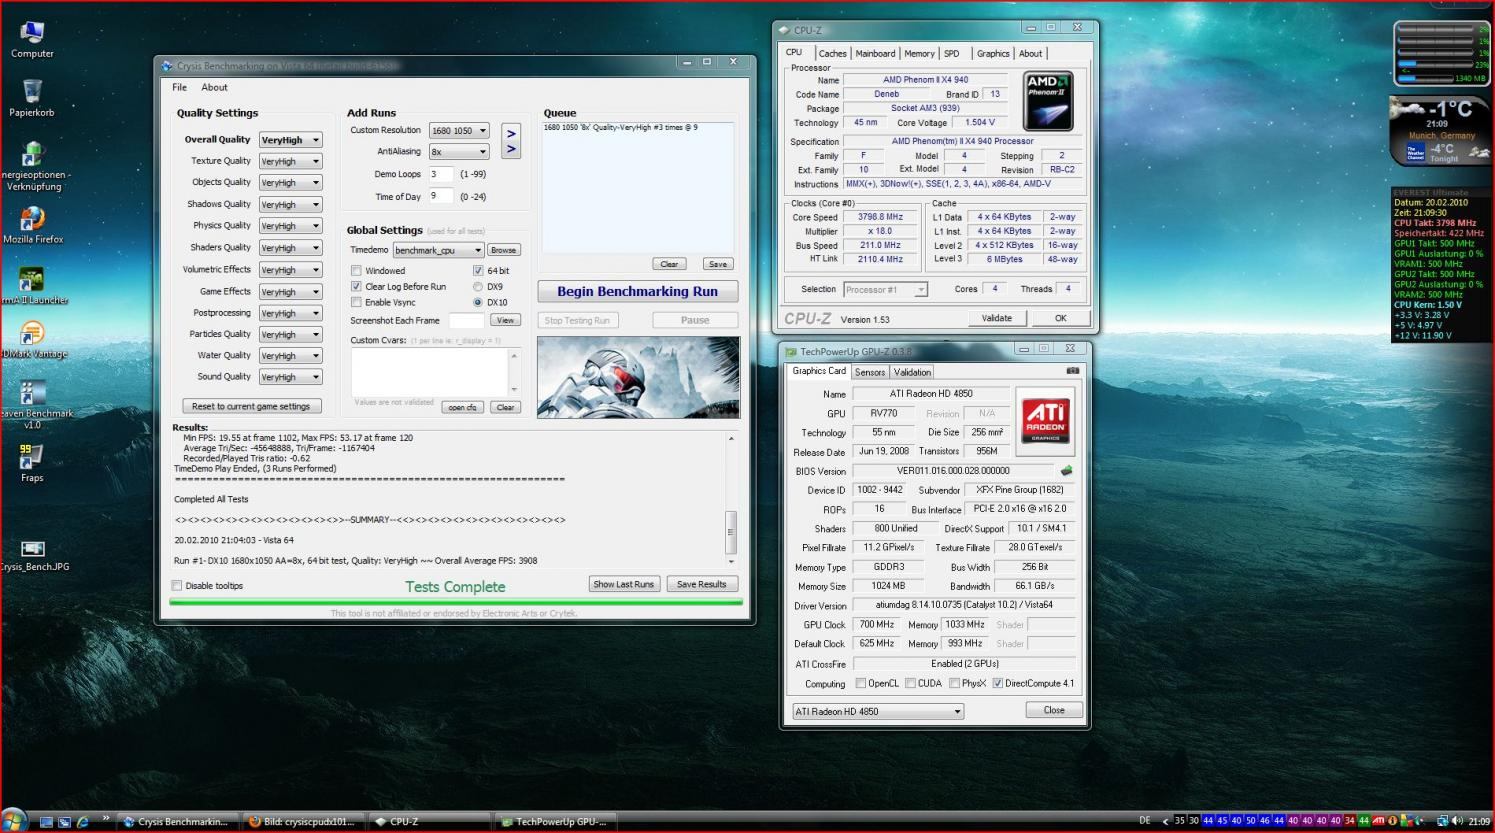
Task: Click the green Tests Complete progress bar
Action: pyautogui.click(x=456, y=602)
